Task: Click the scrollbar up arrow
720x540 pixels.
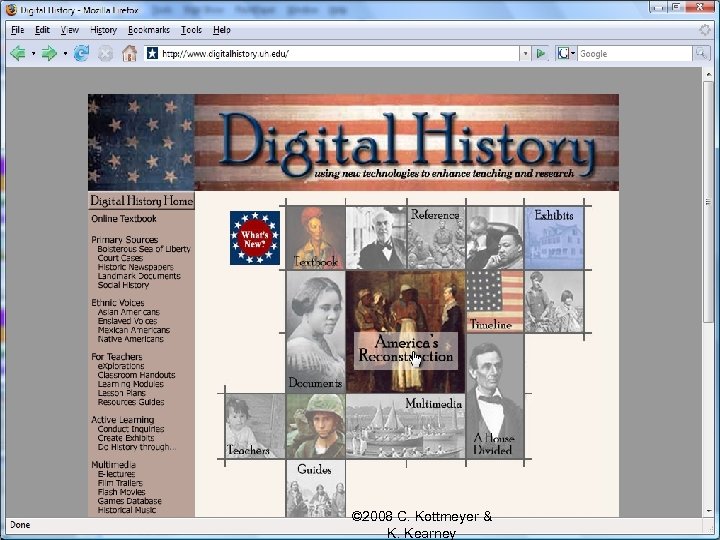Action: click(708, 74)
